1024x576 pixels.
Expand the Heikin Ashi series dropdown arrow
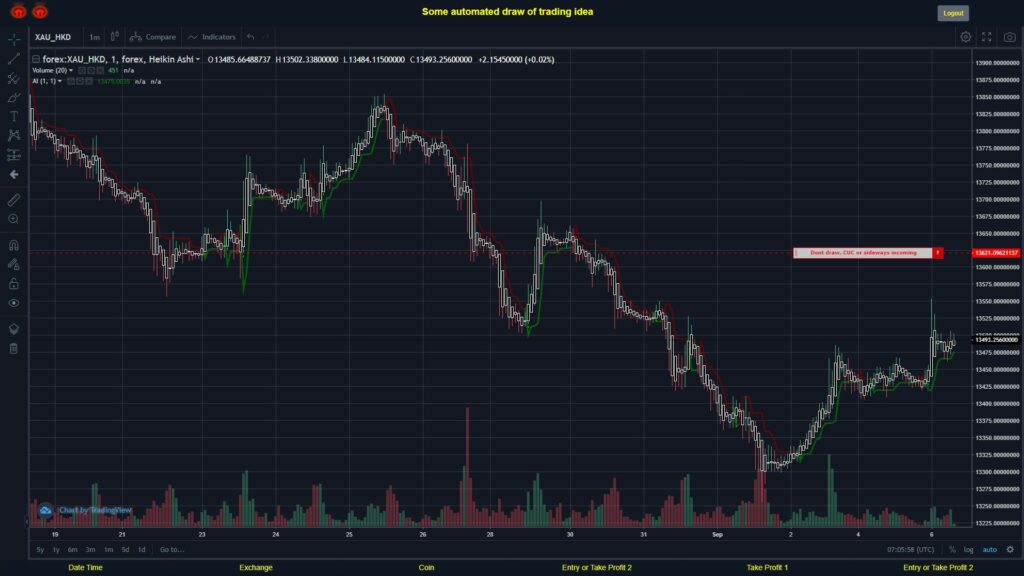coord(198,59)
